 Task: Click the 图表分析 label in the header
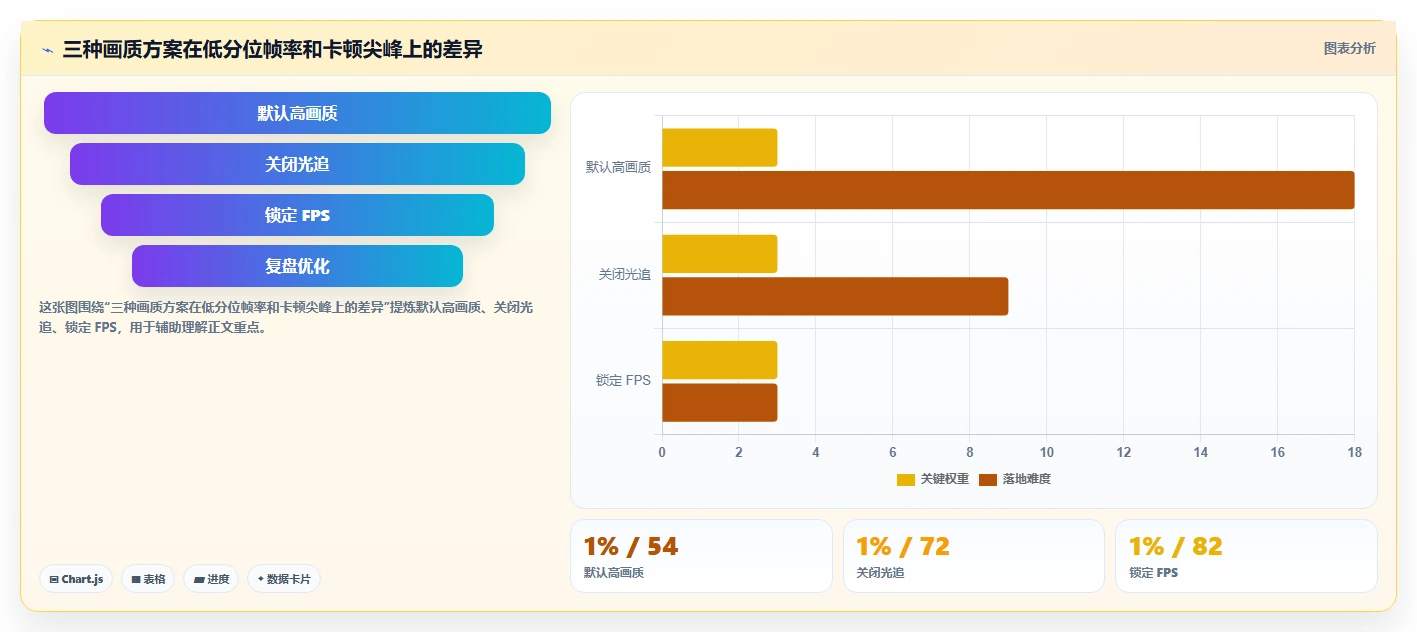1349,48
